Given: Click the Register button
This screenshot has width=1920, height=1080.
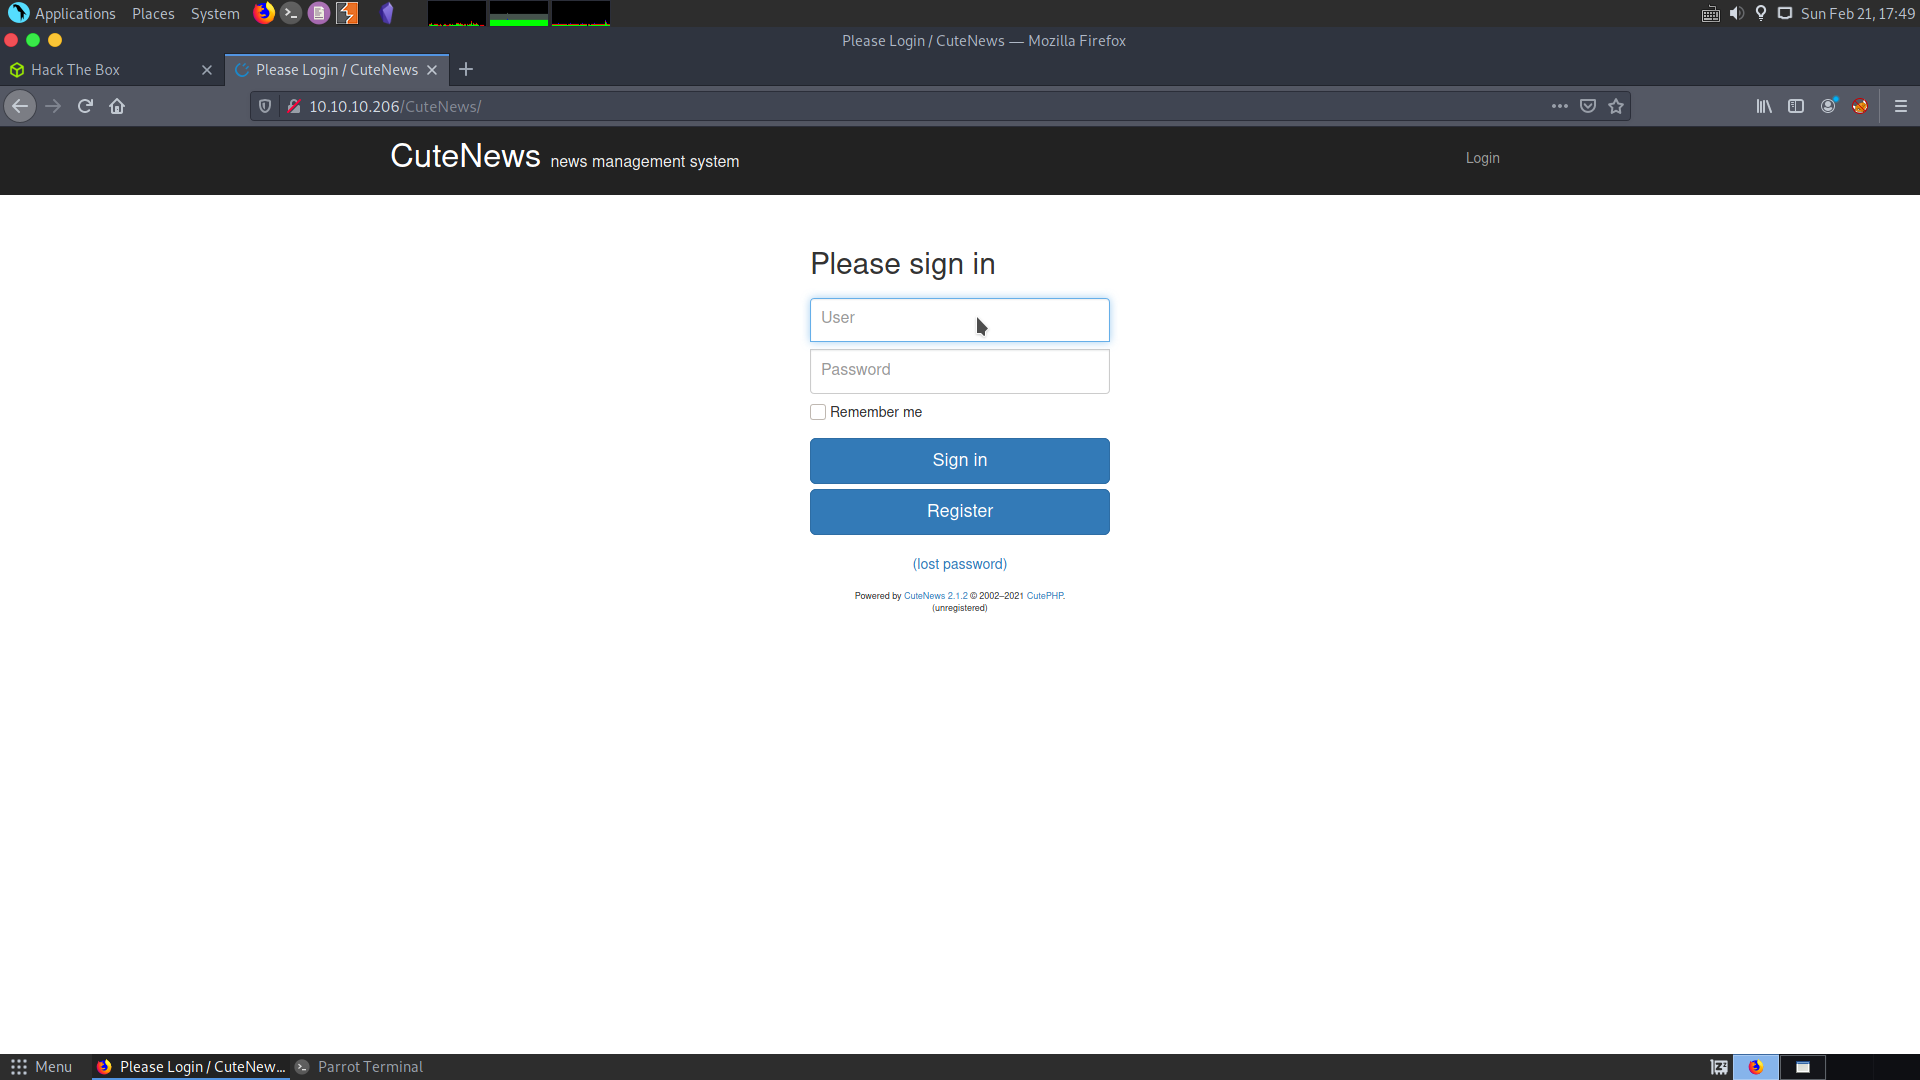Looking at the screenshot, I should point(960,512).
